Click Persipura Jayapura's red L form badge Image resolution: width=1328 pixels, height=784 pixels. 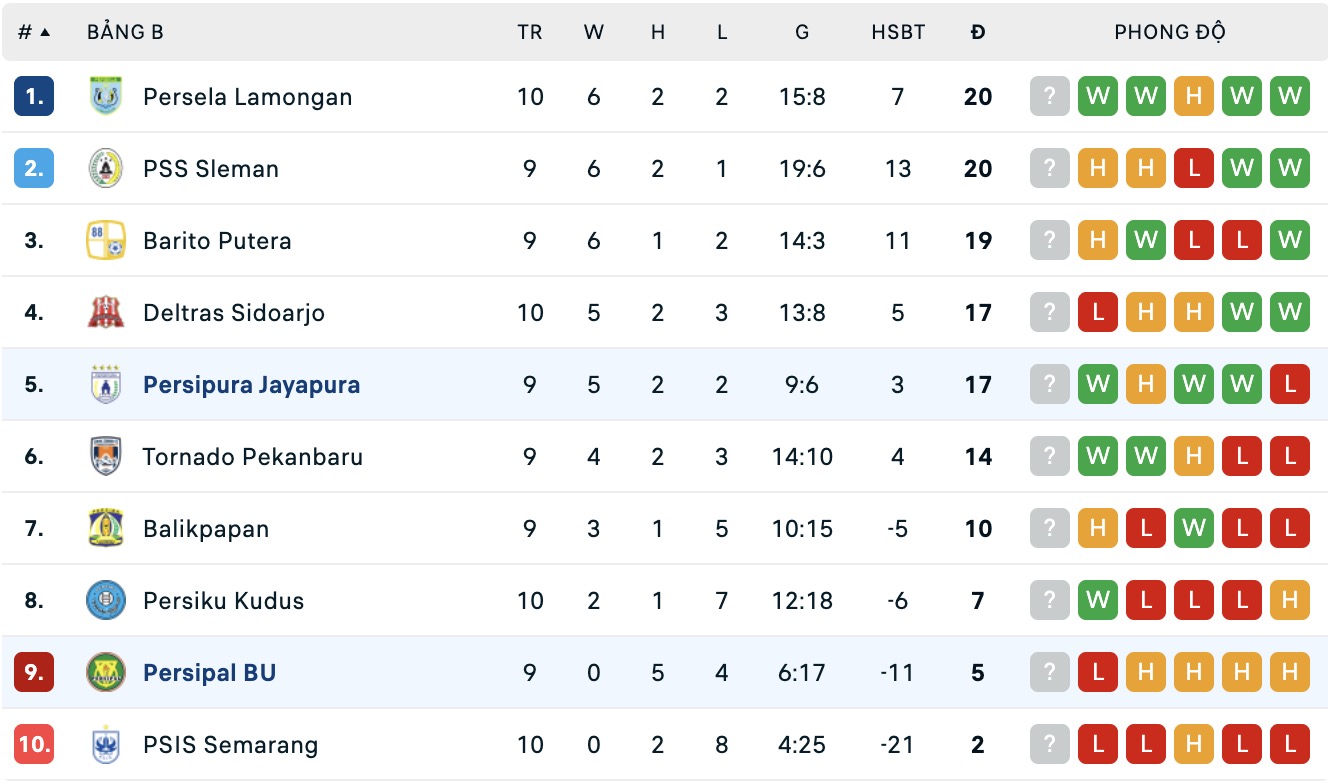point(1290,385)
